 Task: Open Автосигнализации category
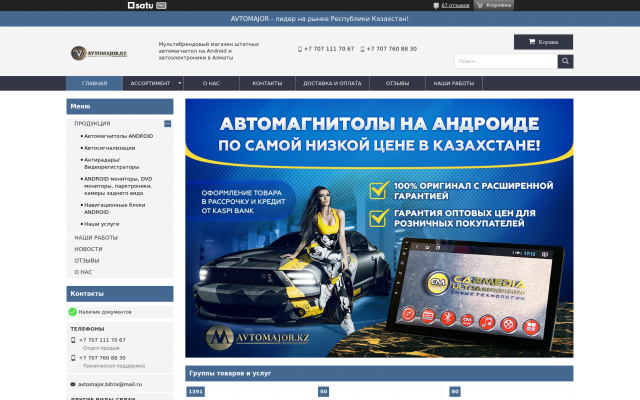click(x=109, y=148)
